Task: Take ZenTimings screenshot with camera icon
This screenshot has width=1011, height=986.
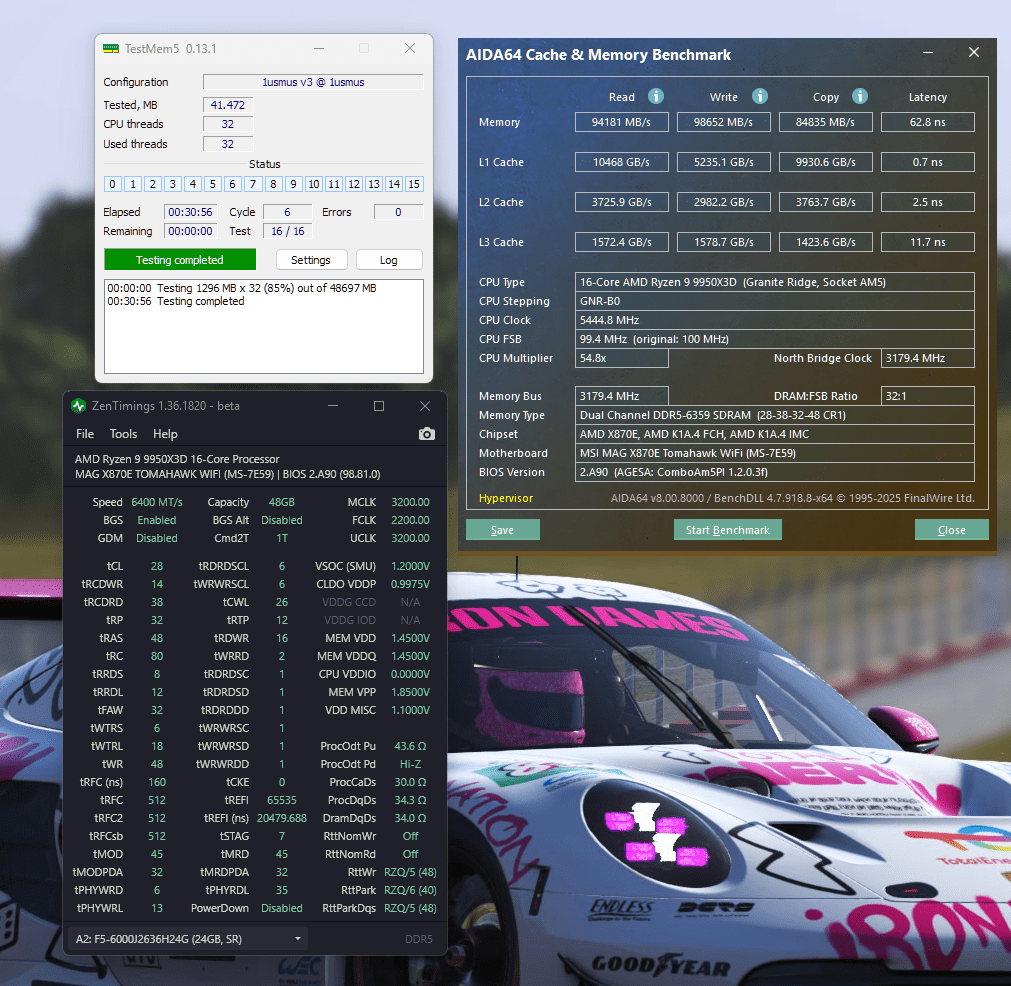Action: click(x=426, y=434)
